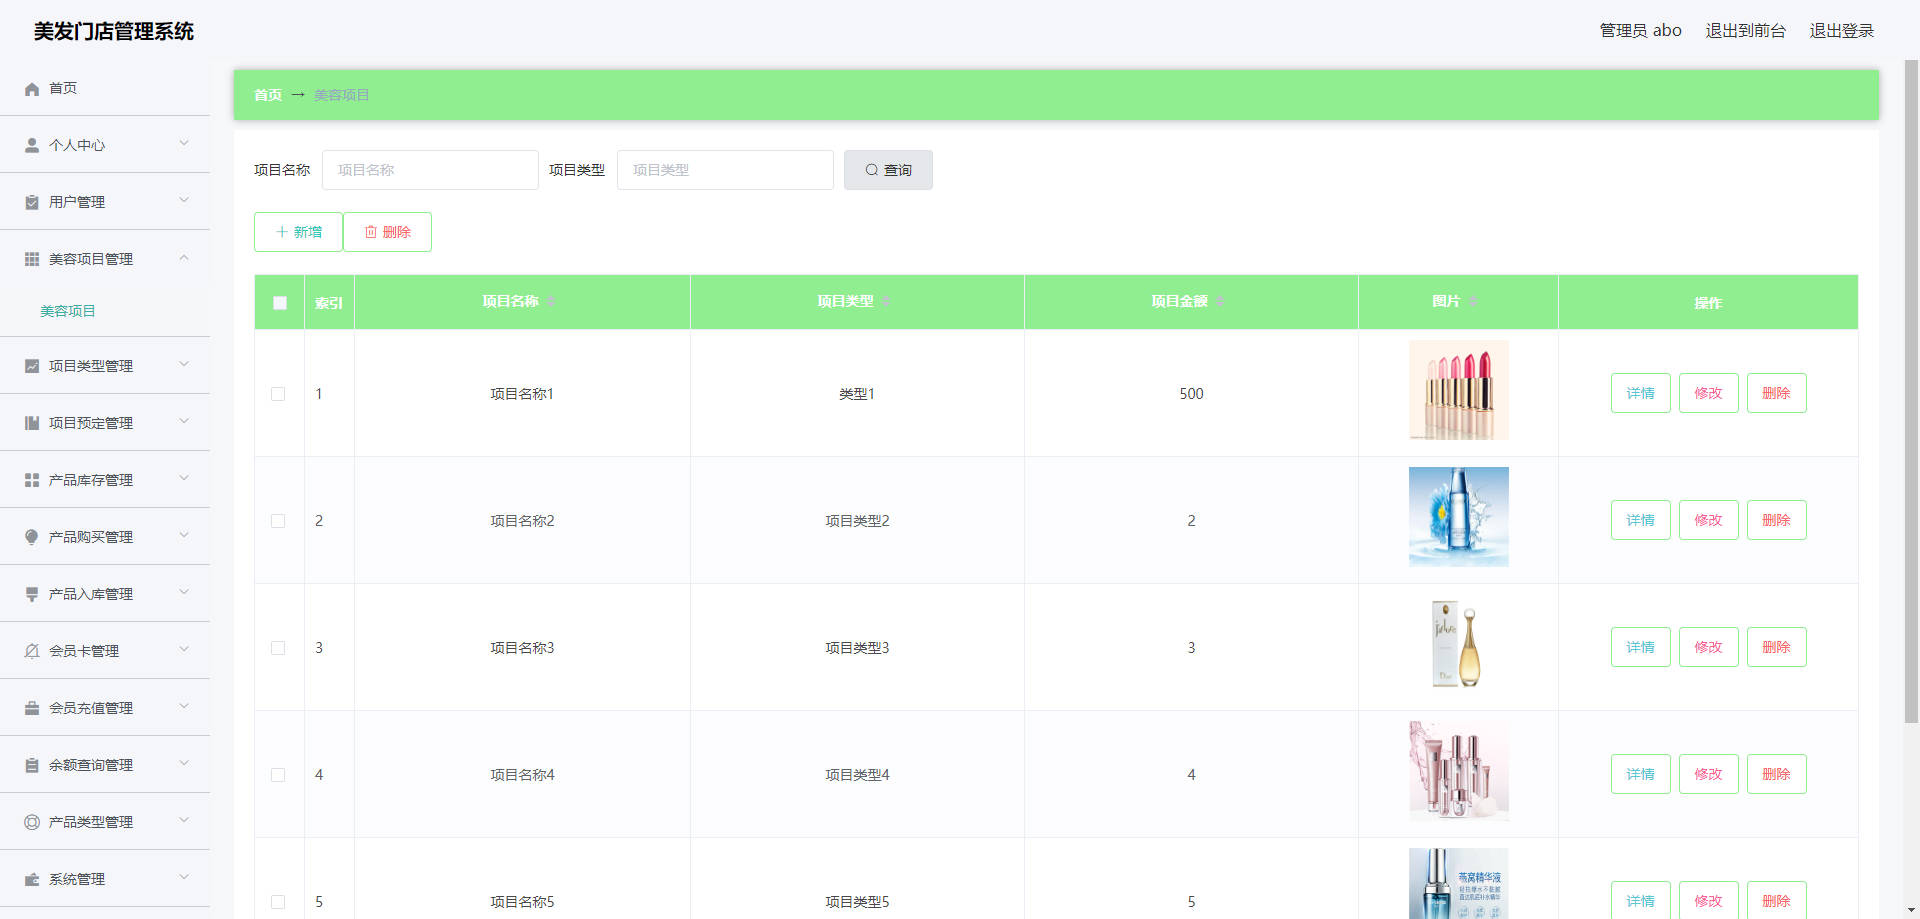Expand the 项目预定管理 chevron
1920x919 pixels.
tap(184, 421)
